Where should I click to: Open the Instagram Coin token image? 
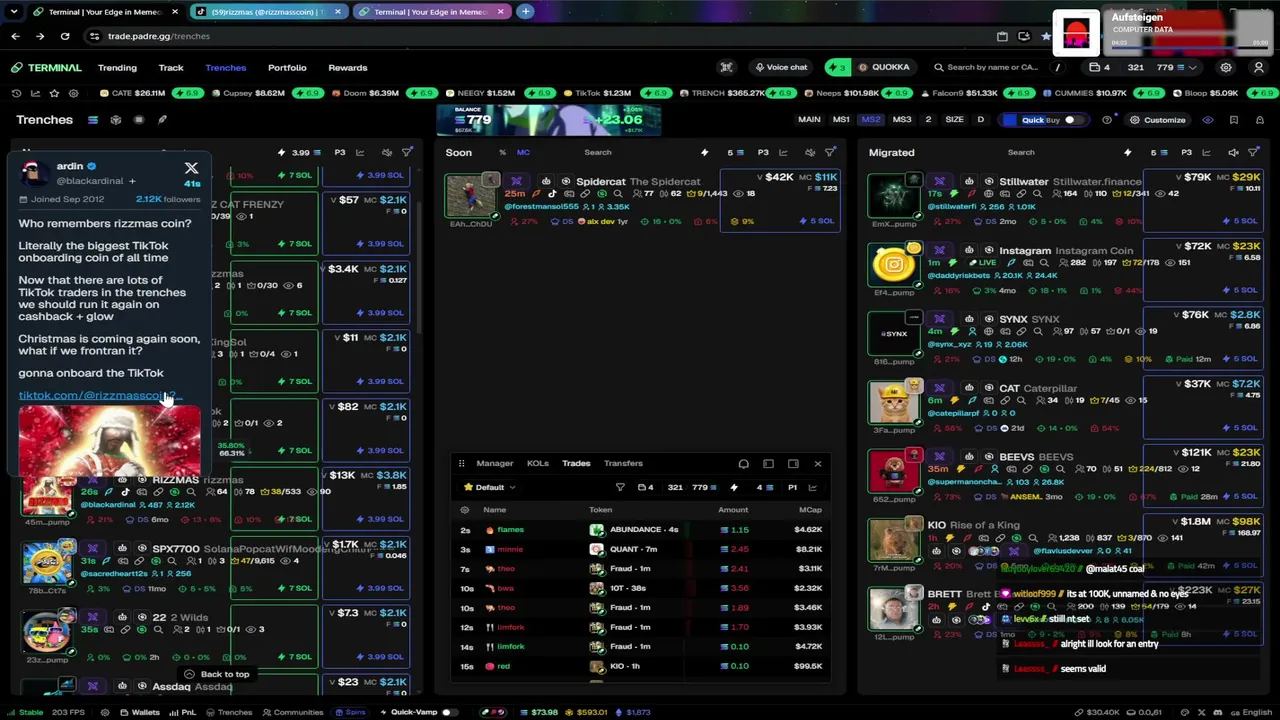point(893,265)
